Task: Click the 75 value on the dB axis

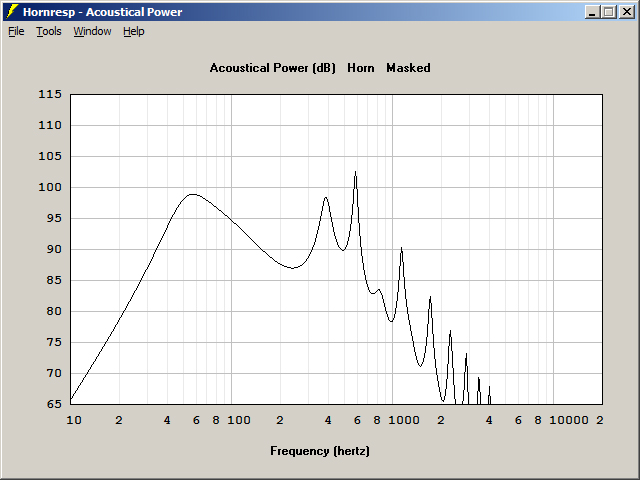Action: [x=54, y=342]
